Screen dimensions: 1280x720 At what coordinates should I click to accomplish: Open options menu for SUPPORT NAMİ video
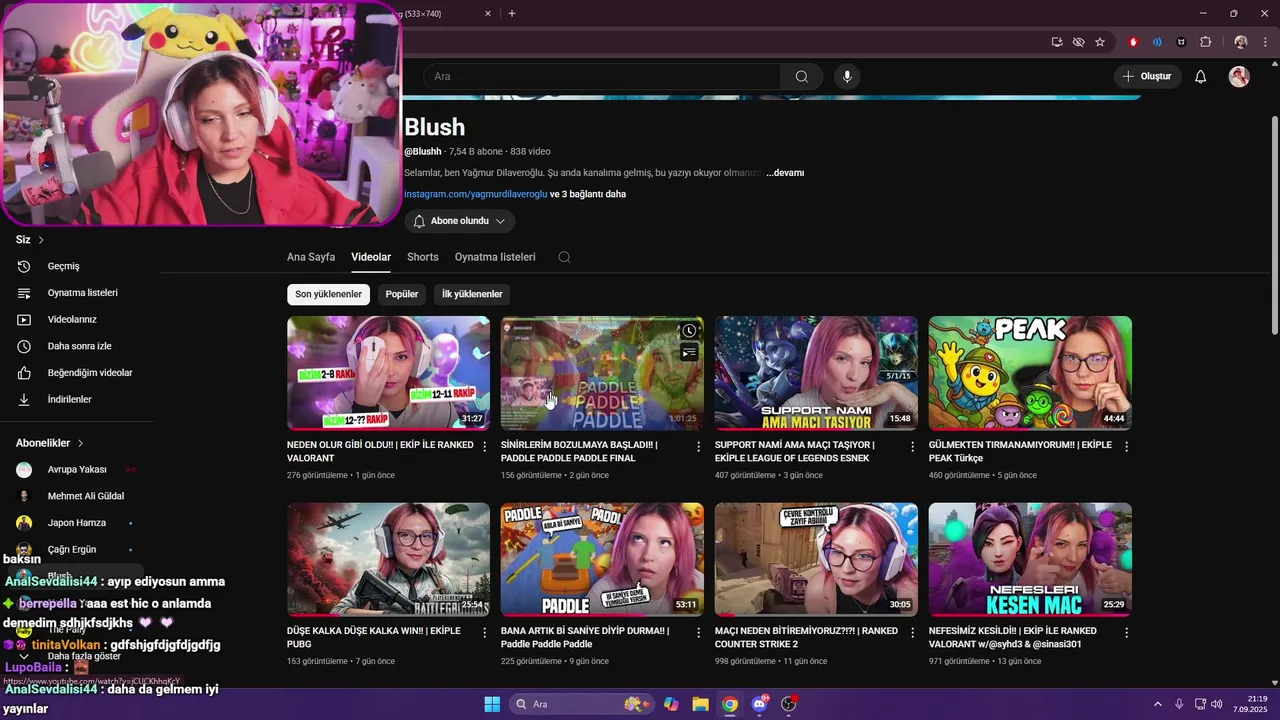tap(912, 447)
